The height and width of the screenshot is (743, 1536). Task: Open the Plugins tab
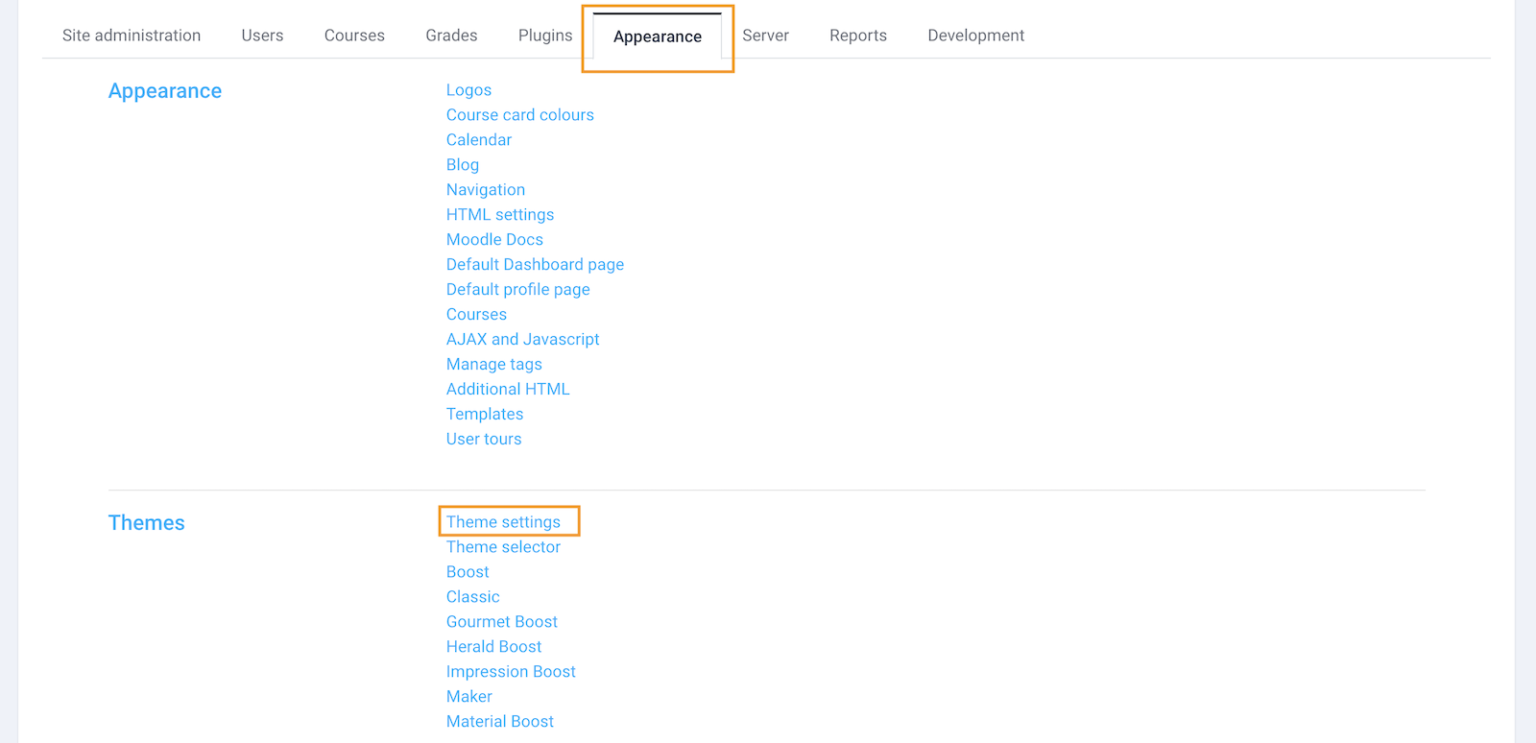(544, 35)
